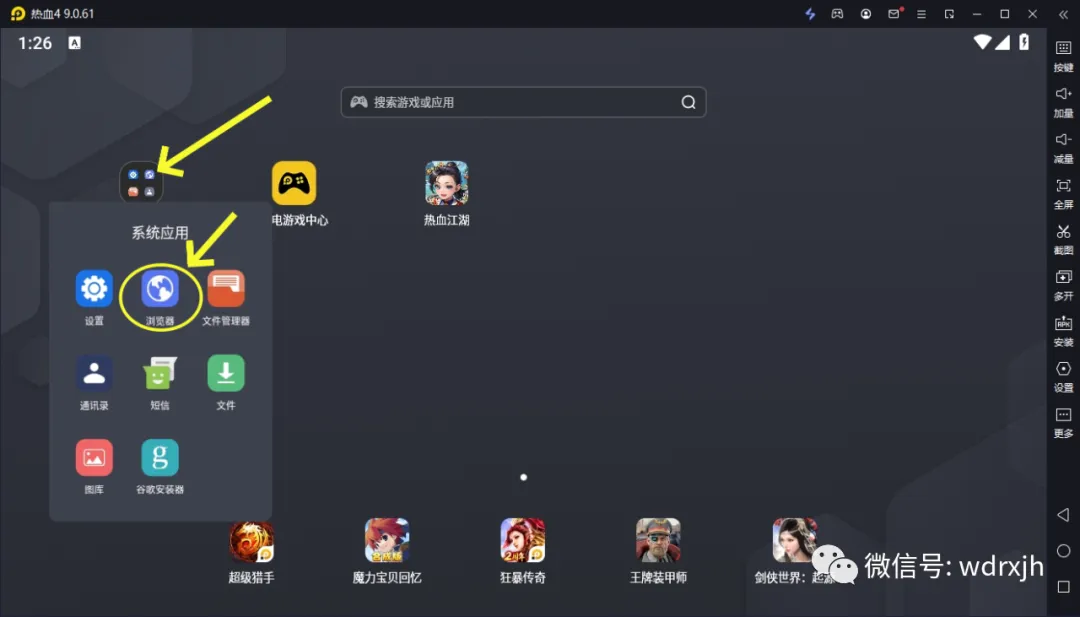The width and height of the screenshot is (1080, 617).
Task: Open the hamburger menu in title bar
Action: tap(922, 14)
